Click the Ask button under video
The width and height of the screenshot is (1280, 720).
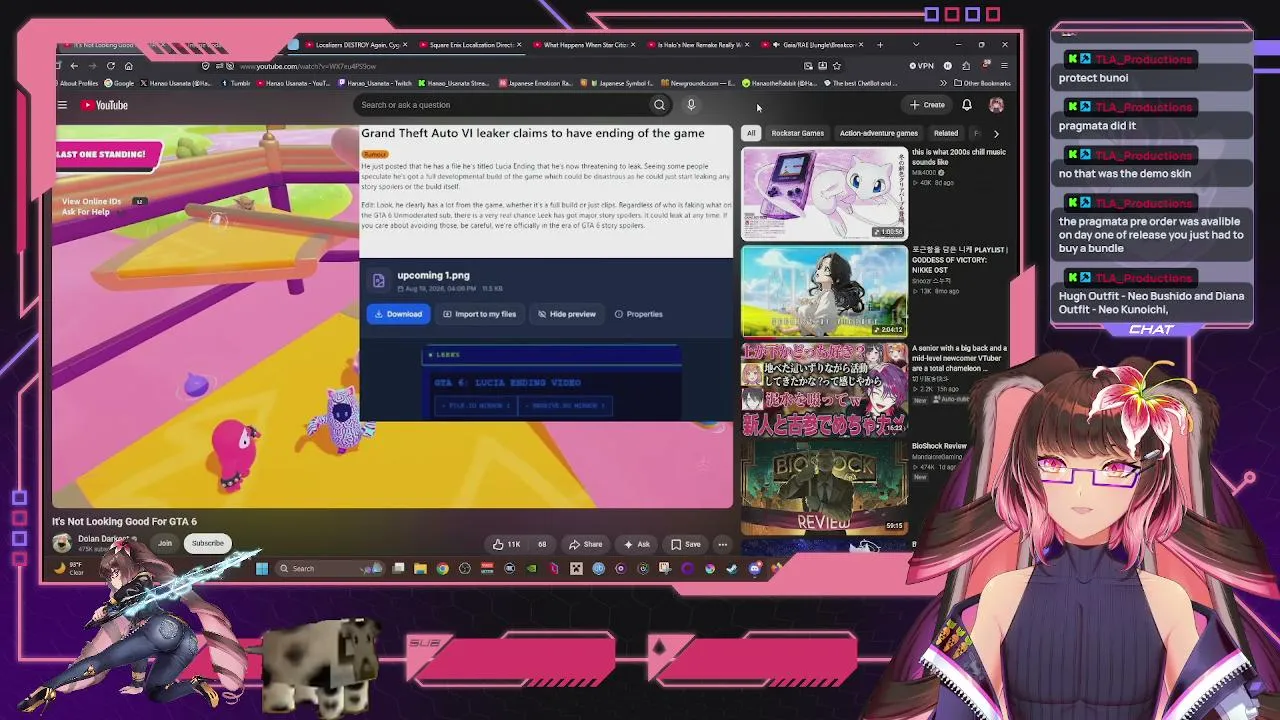point(637,544)
